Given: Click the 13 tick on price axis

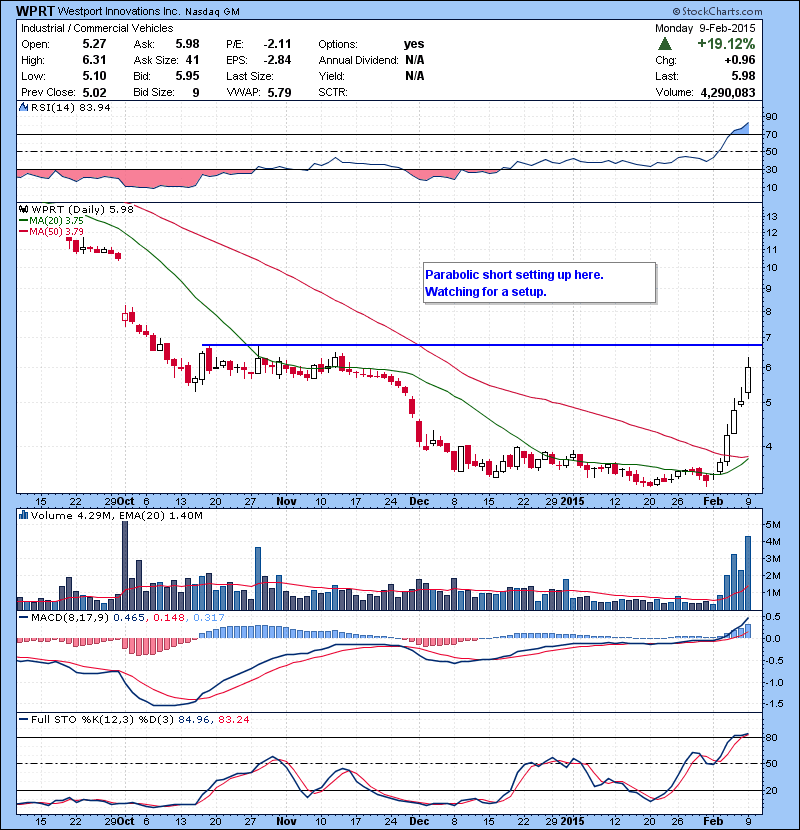Looking at the screenshot, I should click(771, 216).
